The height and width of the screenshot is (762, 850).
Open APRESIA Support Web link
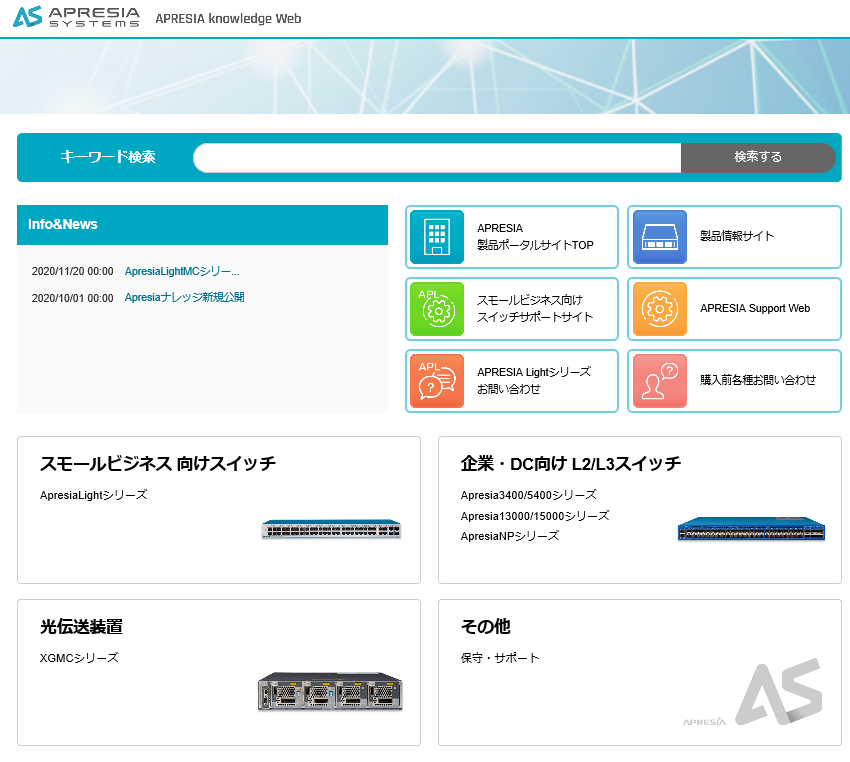tap(755, 308)
